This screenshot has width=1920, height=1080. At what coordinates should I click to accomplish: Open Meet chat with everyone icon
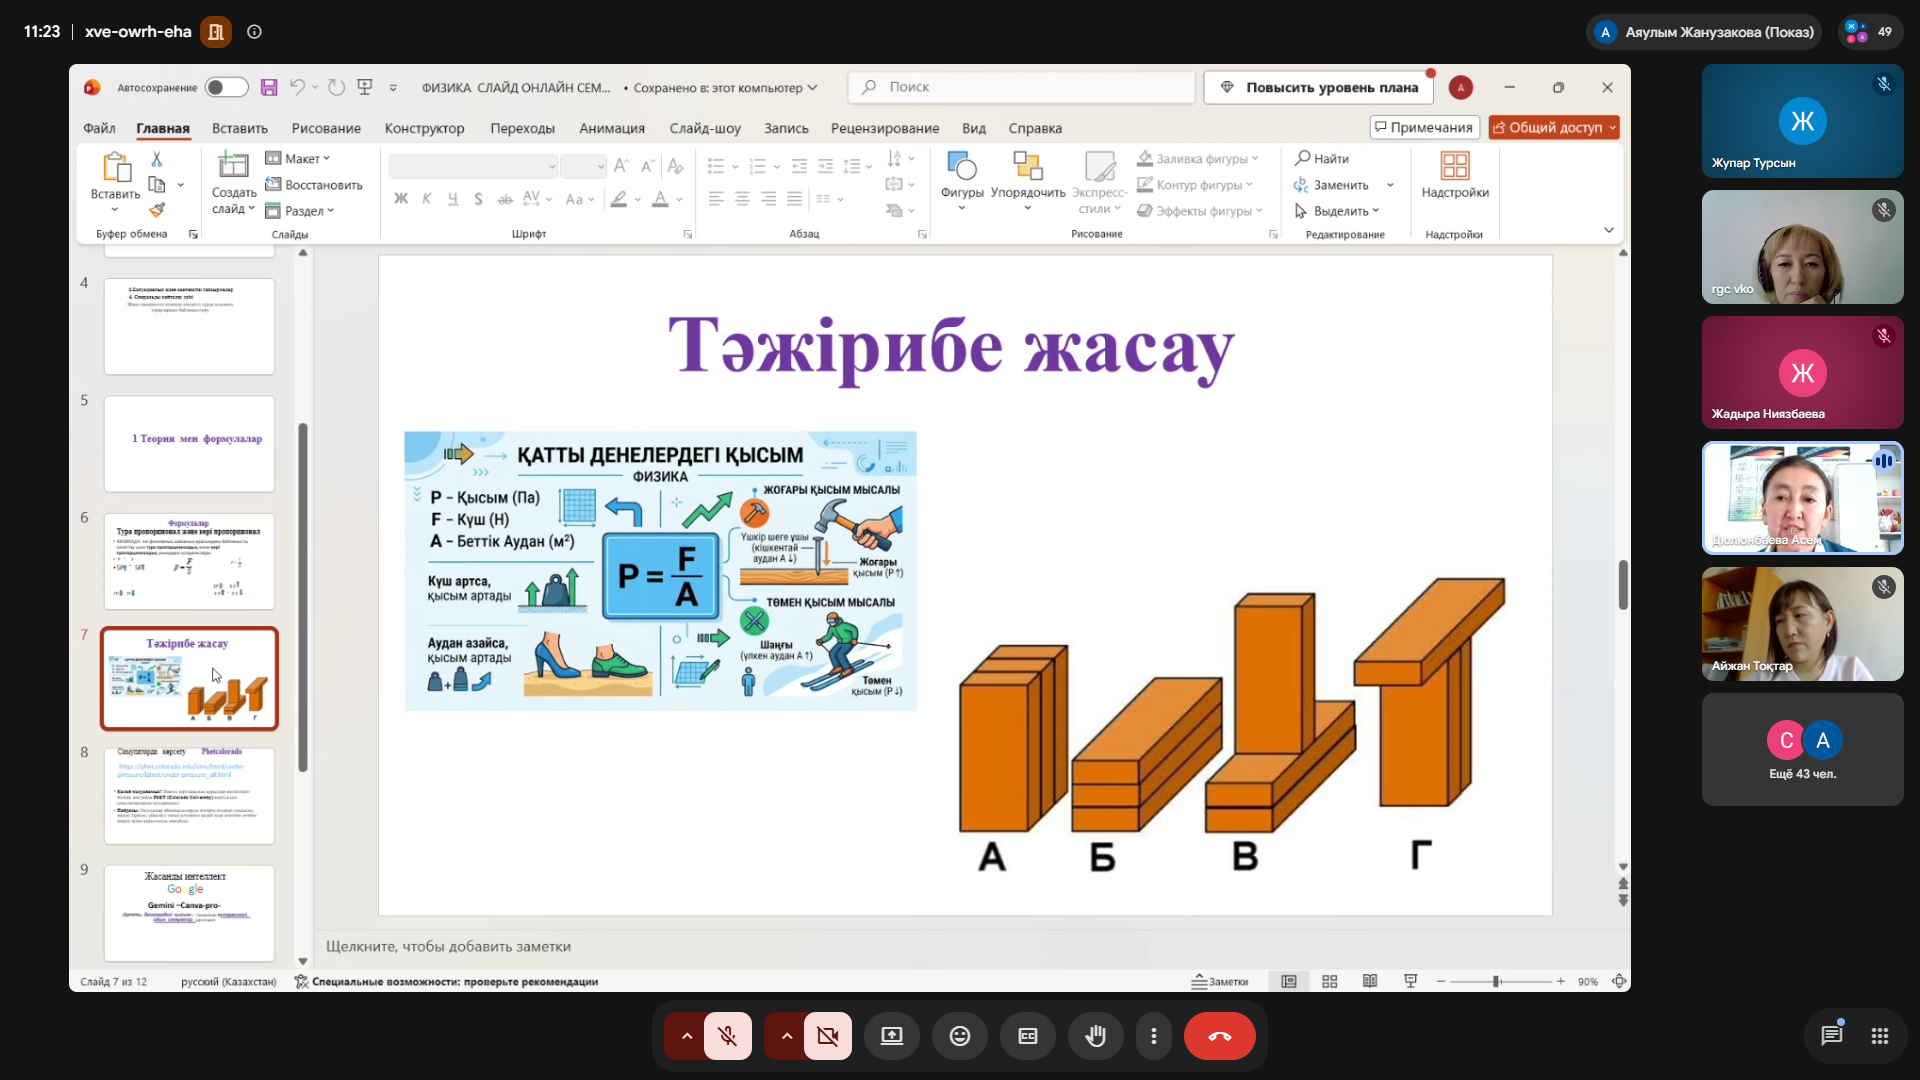point(1832,1036)
